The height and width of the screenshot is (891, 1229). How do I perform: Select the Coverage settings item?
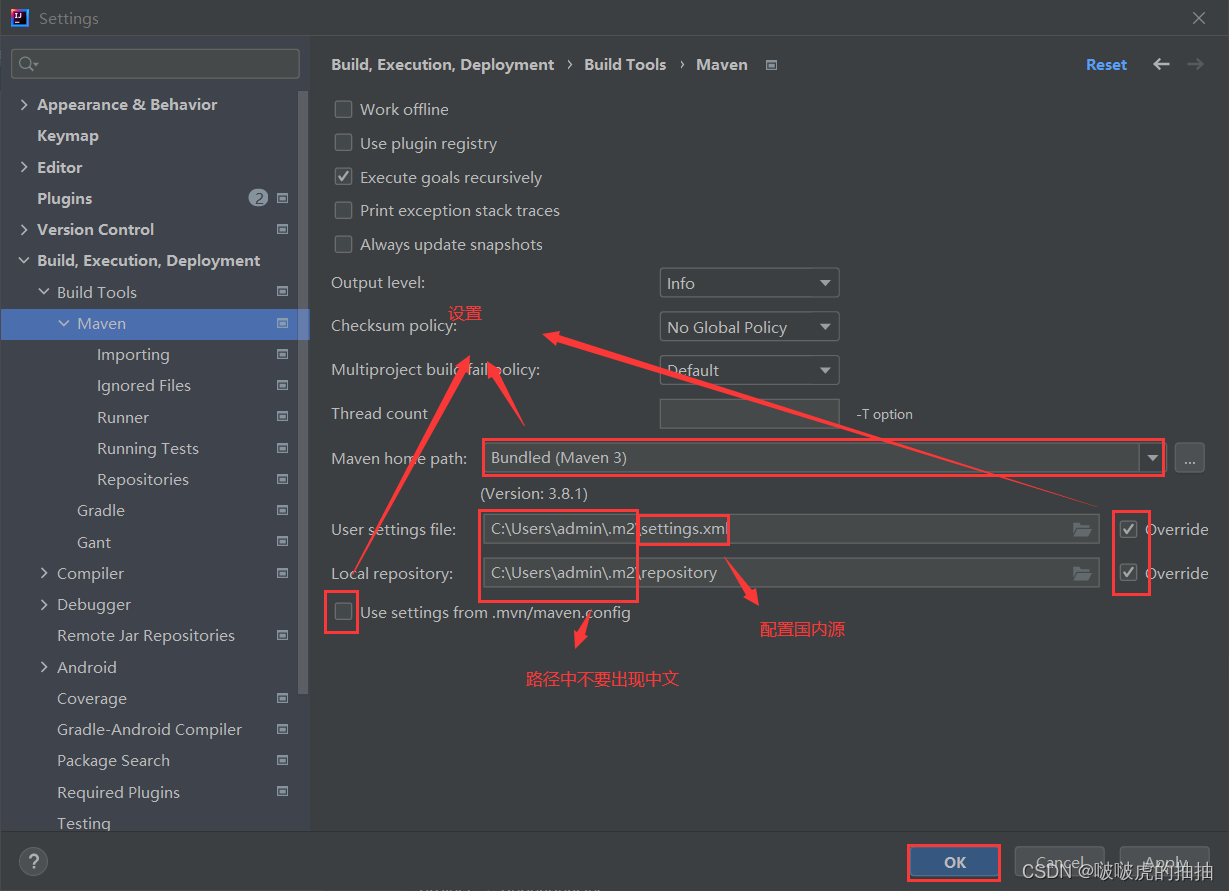coord(92,698)
